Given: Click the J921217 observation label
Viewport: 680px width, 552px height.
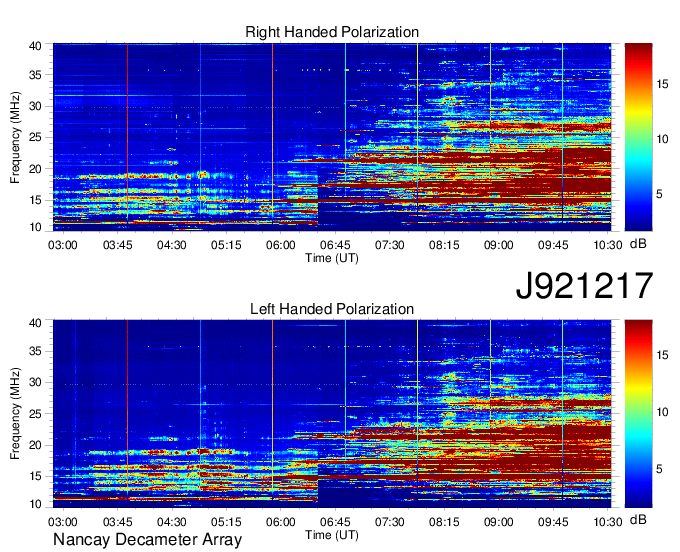Looking at the screenshot, I should pyautogui.click(x=584, y=286).
